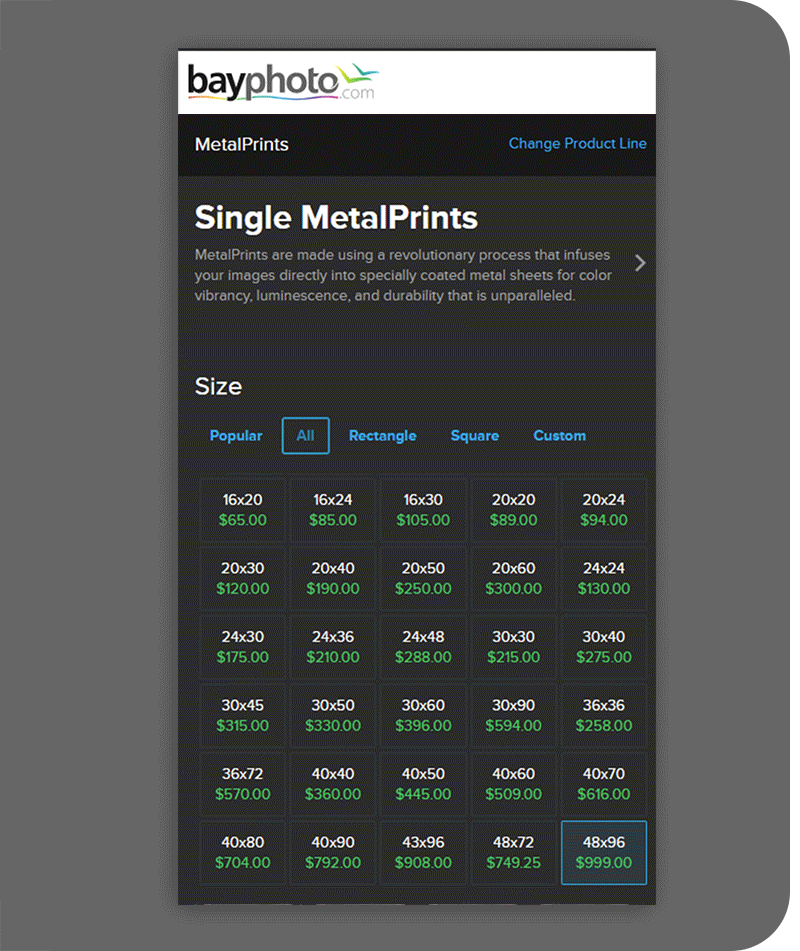
Task: Select the 36x72 size tile
Action: (242, 784)
